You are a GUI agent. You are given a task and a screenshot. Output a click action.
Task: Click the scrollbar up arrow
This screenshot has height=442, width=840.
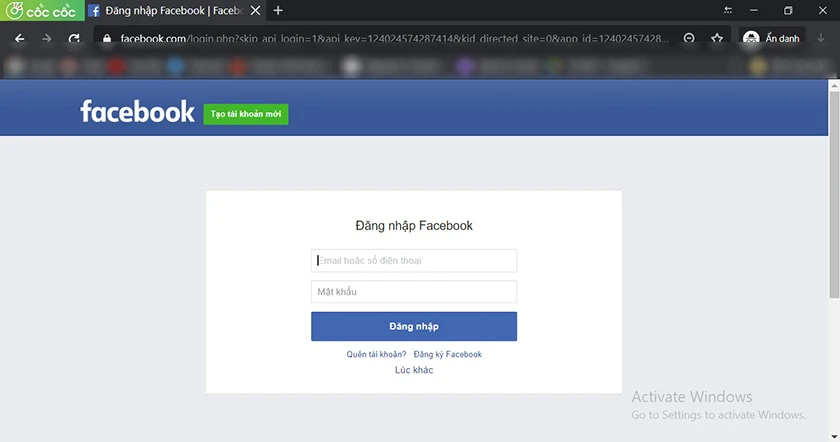point(834,85)
